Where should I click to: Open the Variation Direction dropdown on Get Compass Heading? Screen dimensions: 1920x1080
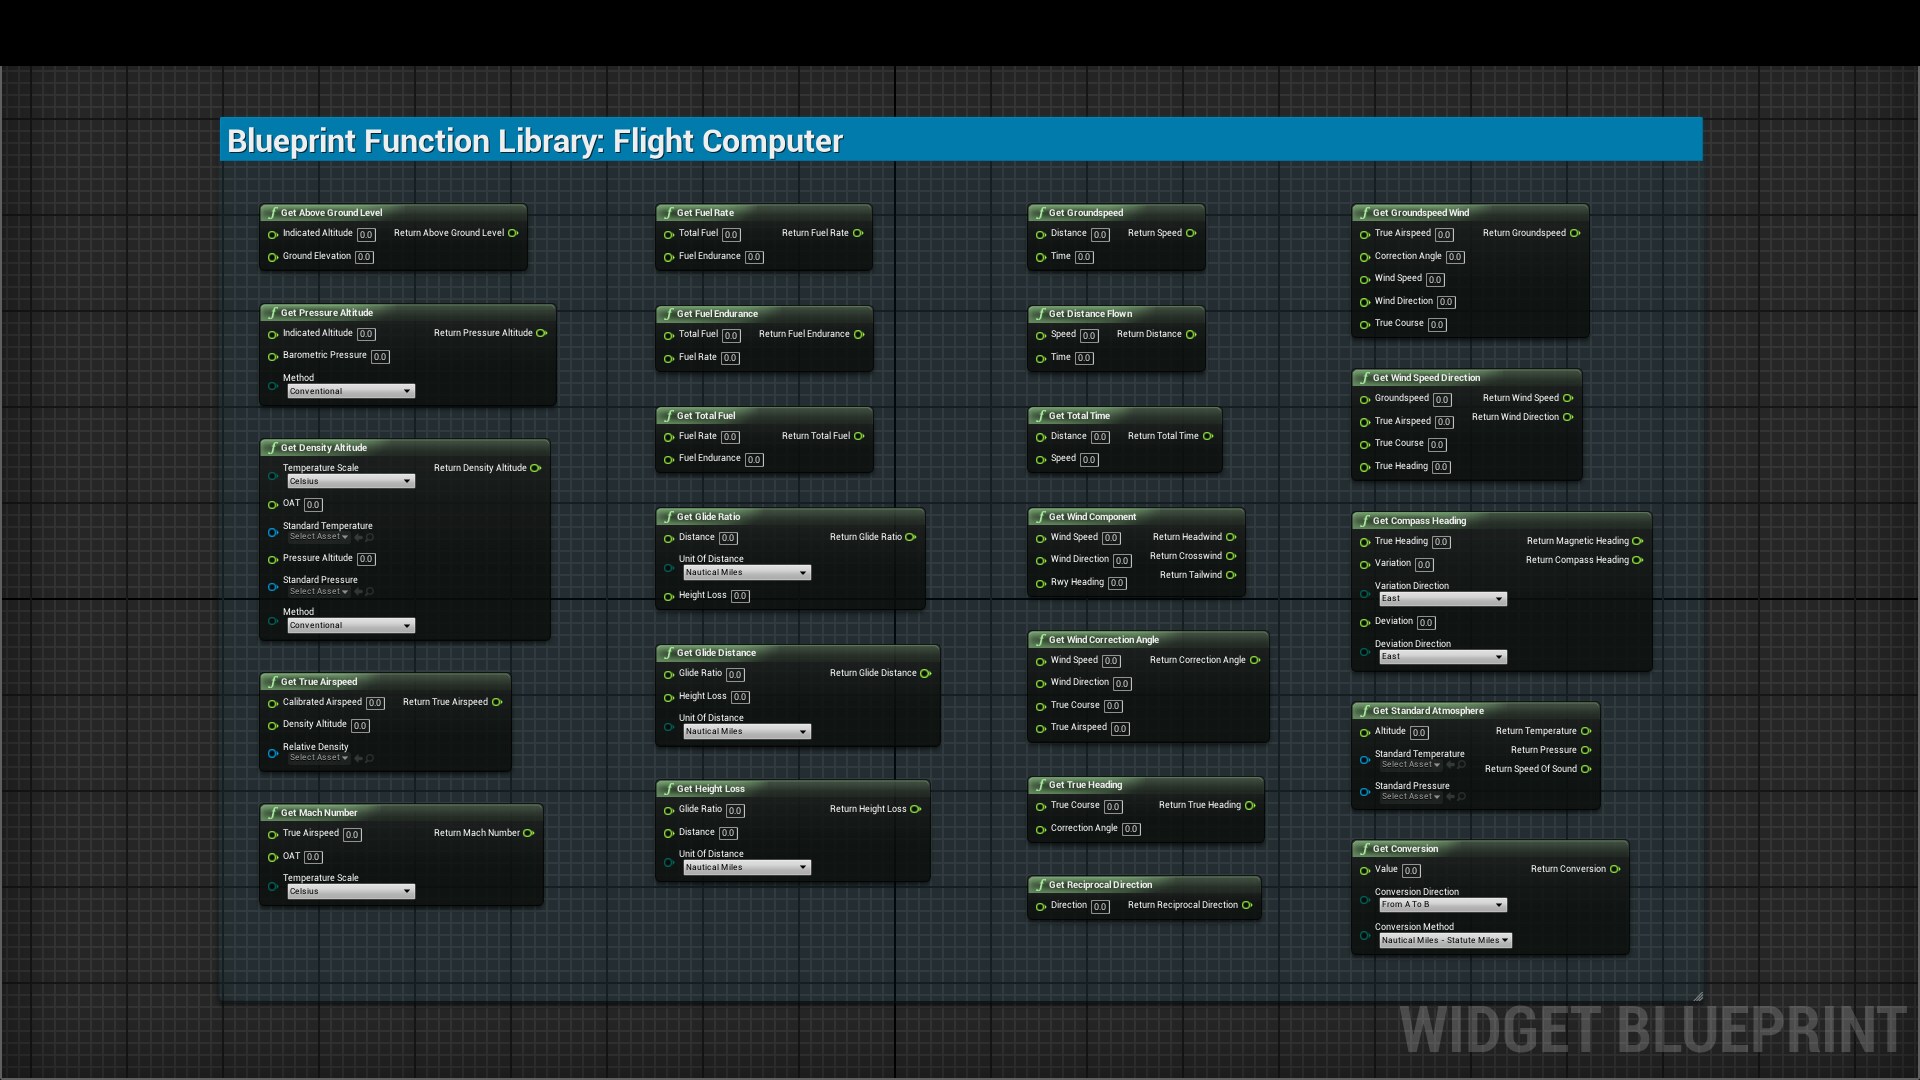pyautogui.click(x=1442, y=598)
